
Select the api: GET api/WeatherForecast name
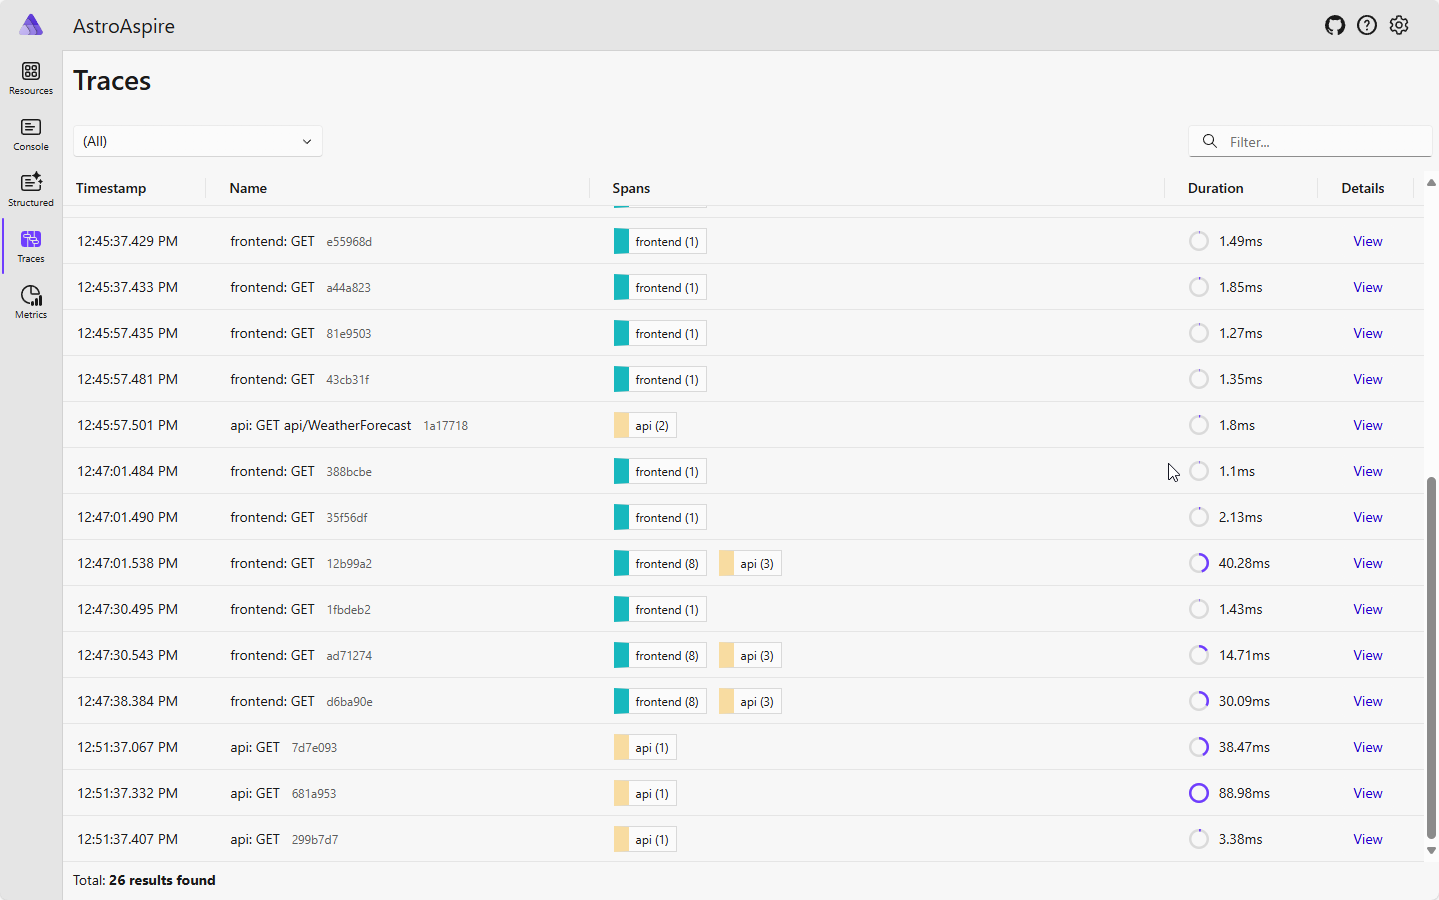point(320,425)
